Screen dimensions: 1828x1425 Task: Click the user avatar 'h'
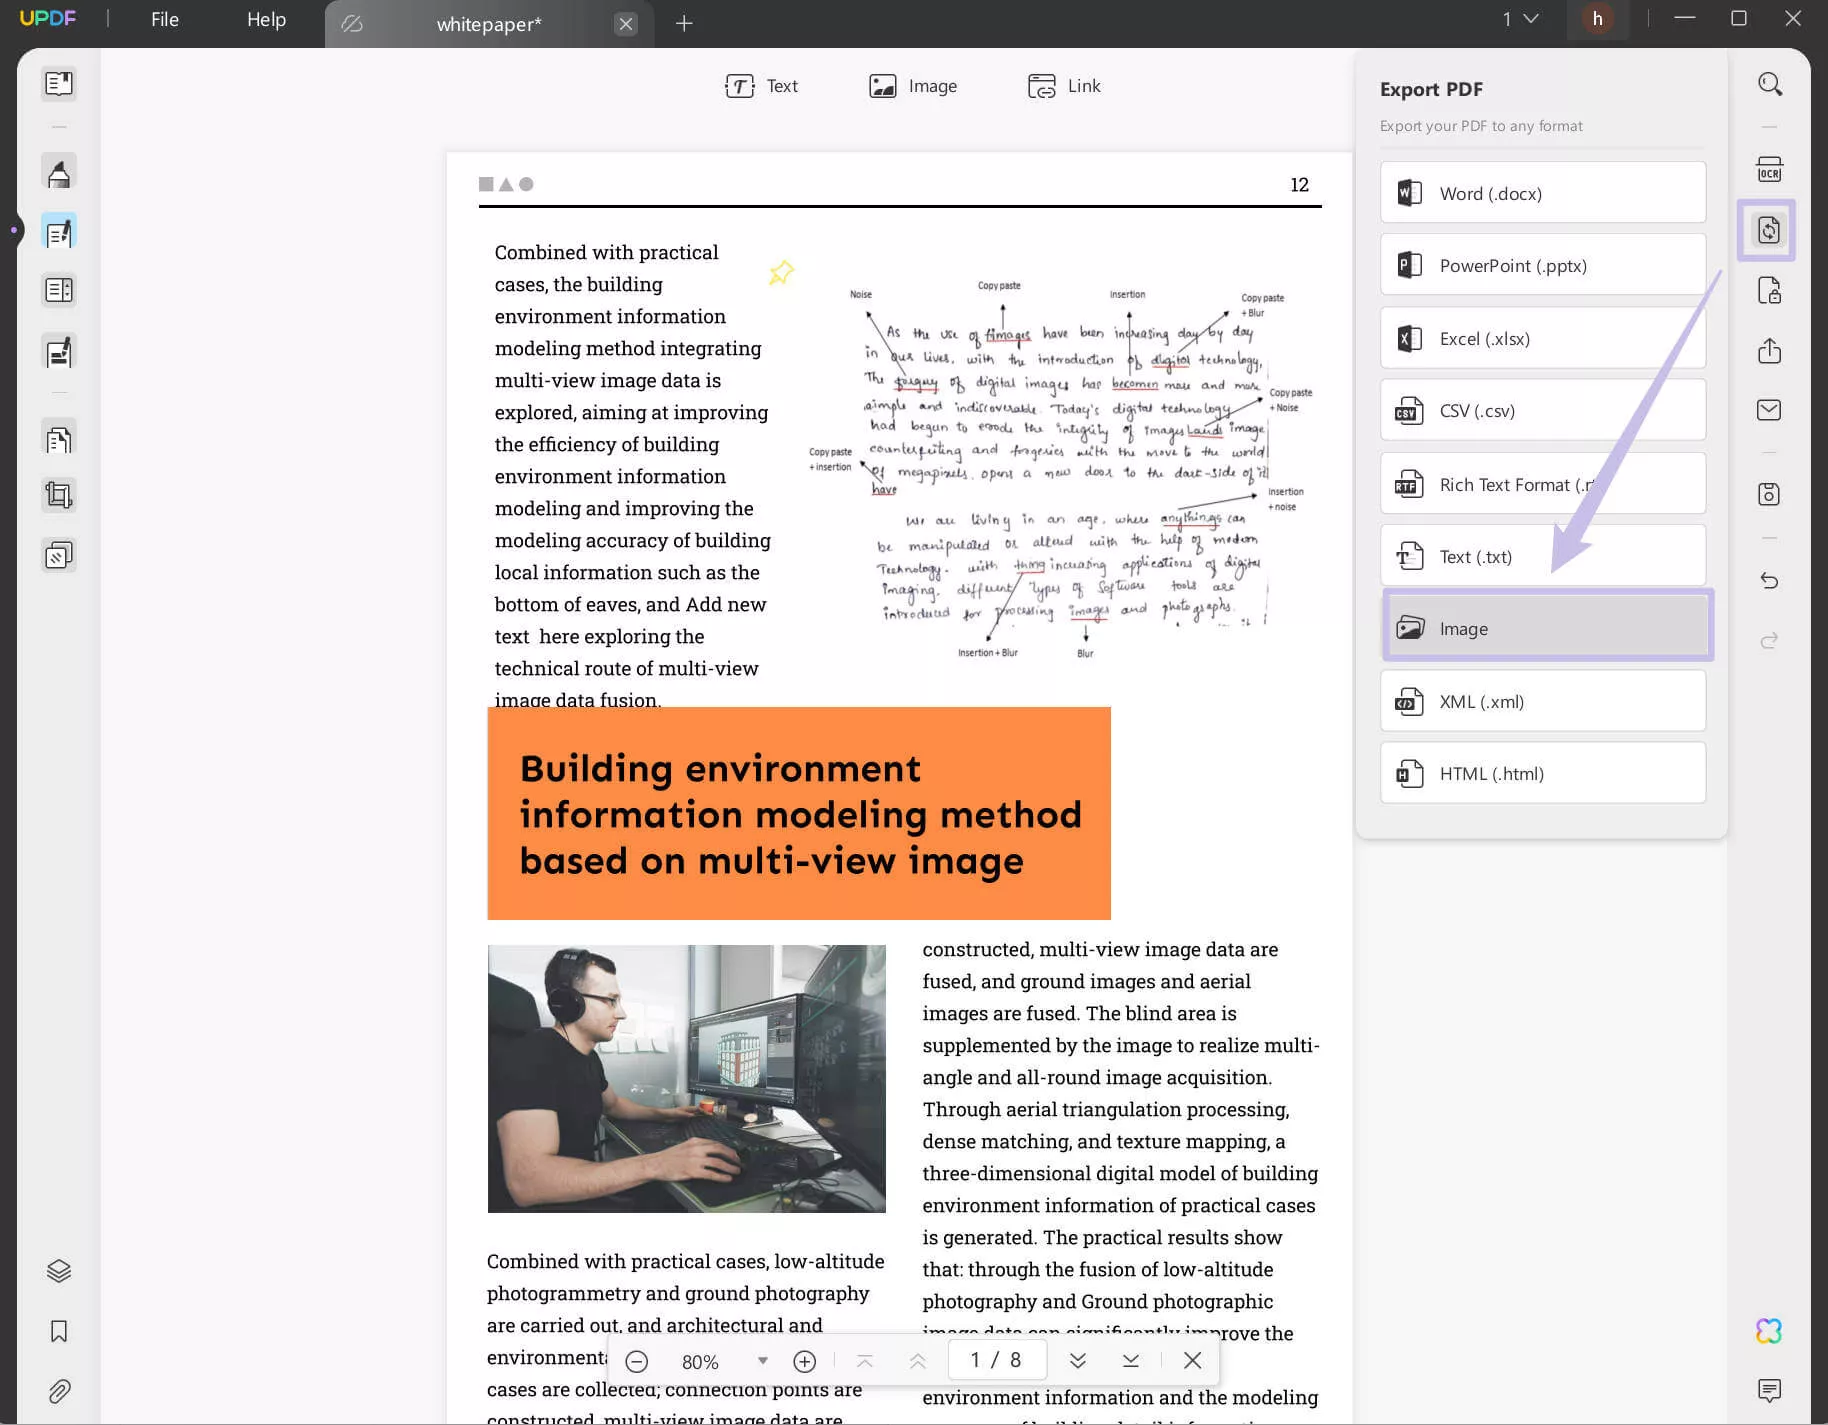(1597, 19)
